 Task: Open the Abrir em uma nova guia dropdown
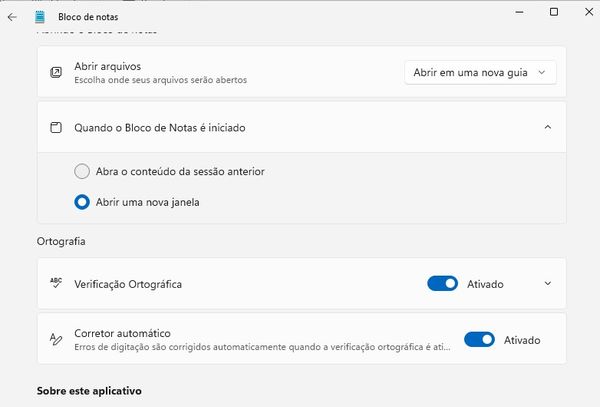coord(480,72)
